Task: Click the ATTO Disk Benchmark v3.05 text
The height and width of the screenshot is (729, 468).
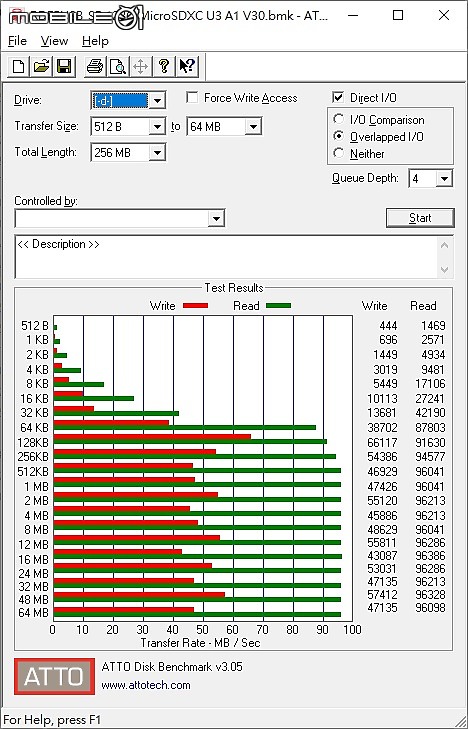Action: (172, 667)
